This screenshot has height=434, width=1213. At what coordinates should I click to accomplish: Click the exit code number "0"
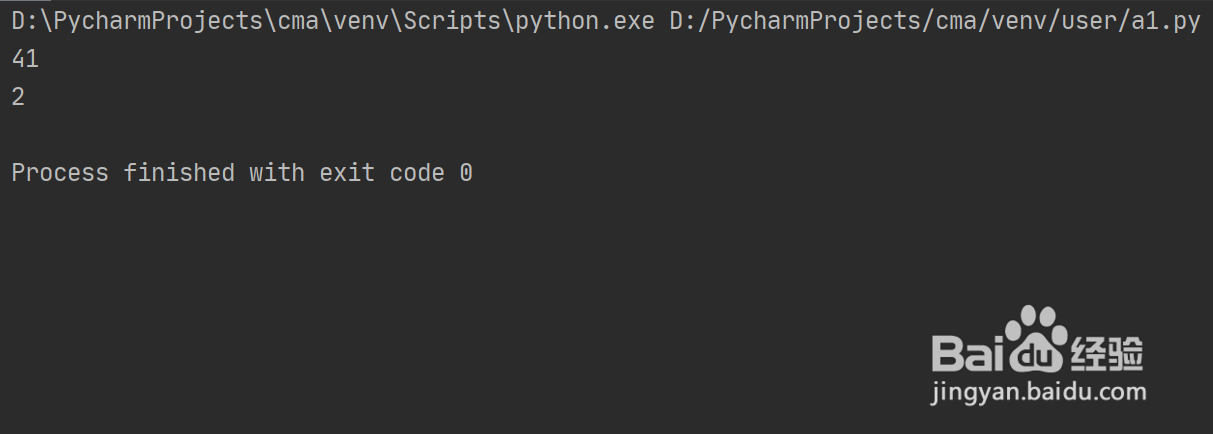(x=466, y=173)
